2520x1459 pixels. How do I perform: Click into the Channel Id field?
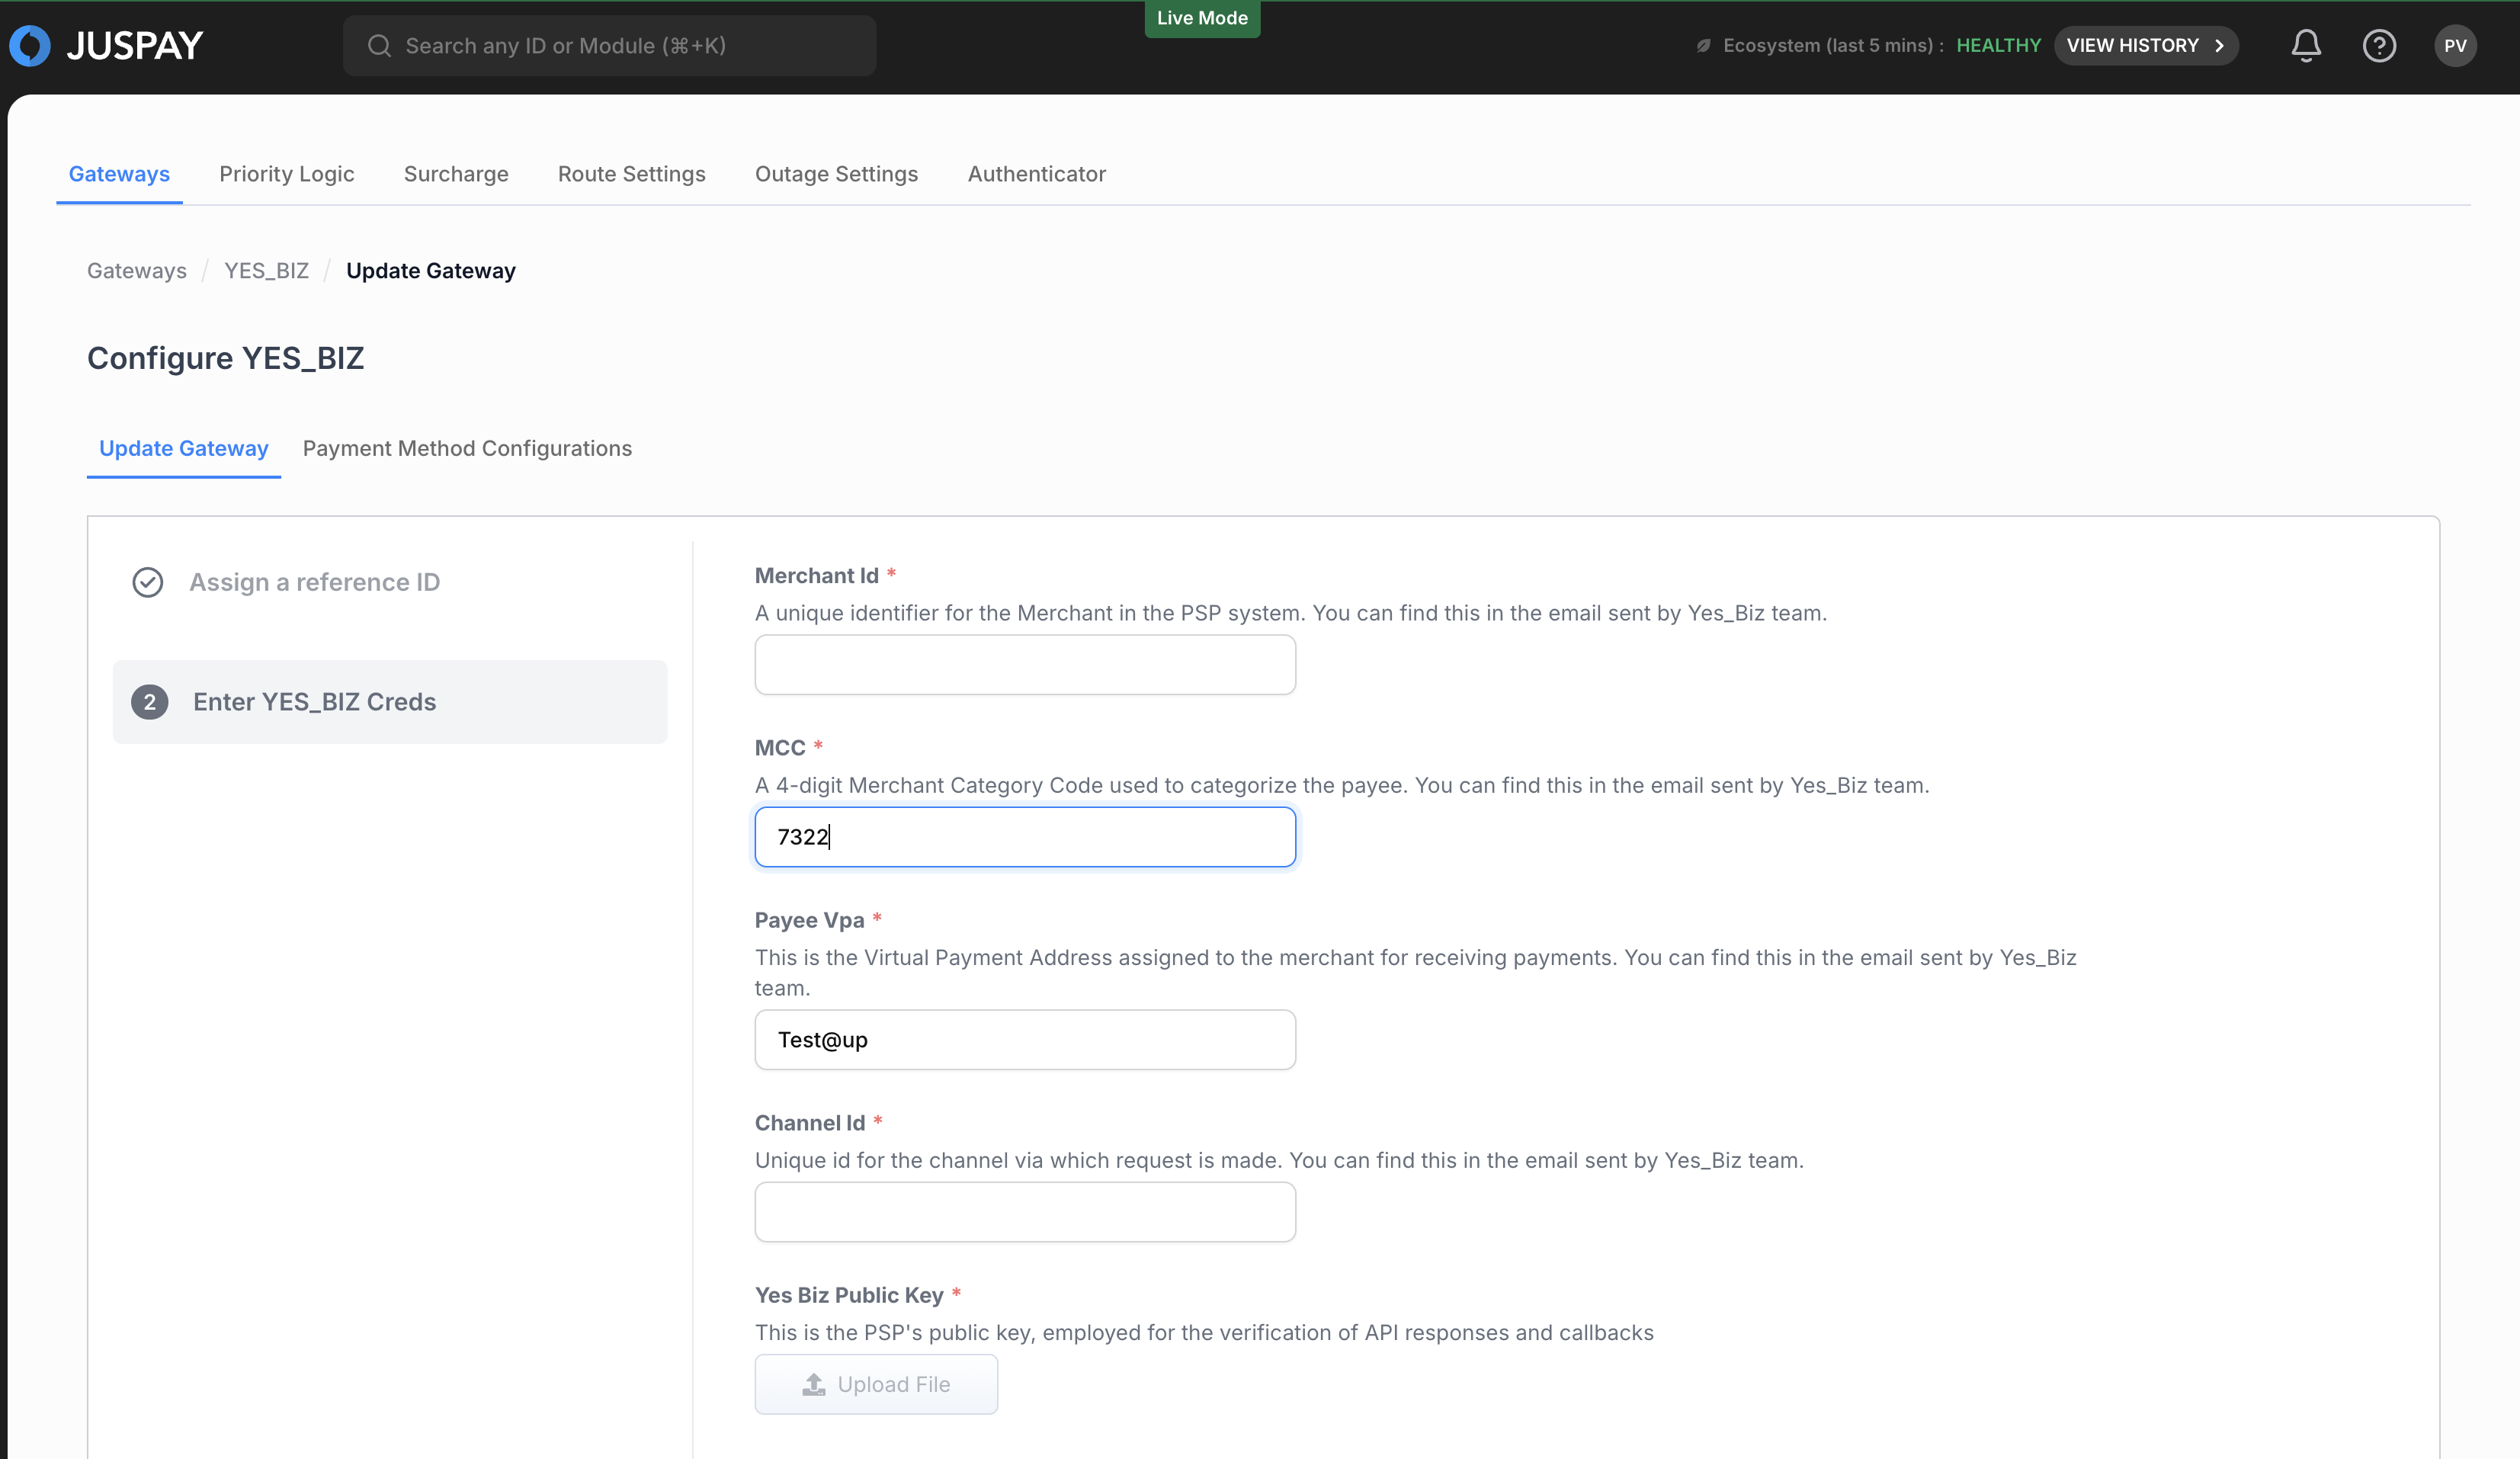[1025, 1212]
